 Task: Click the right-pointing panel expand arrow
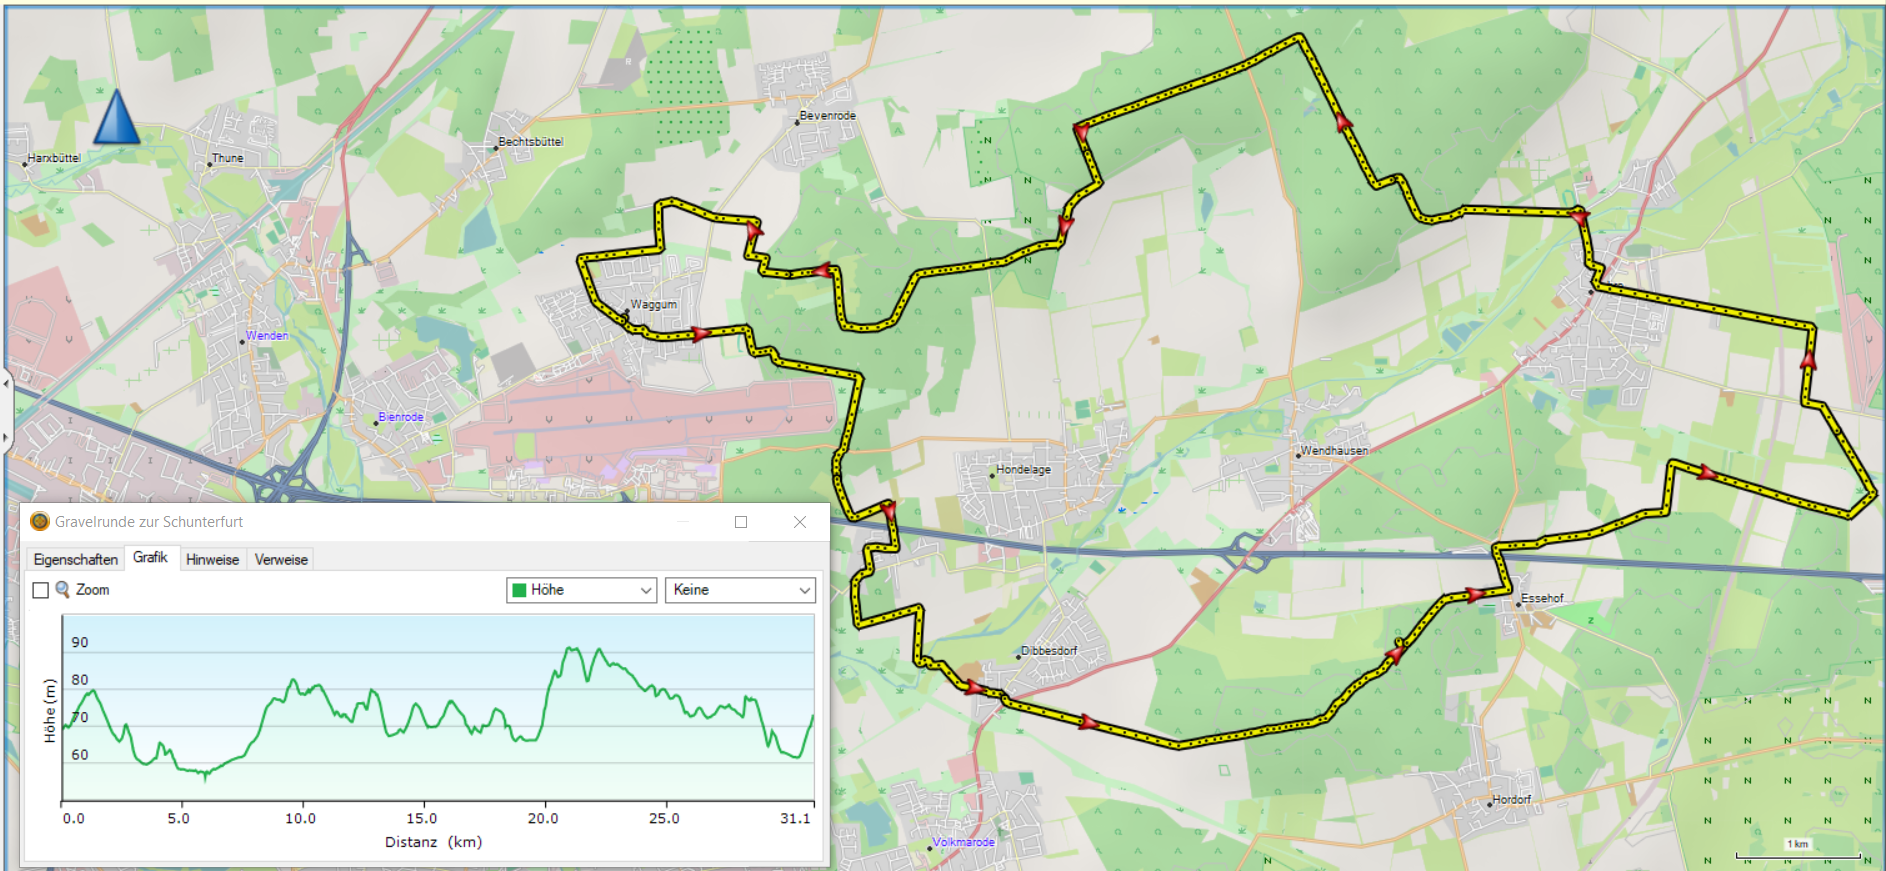(x=6, y=437)
